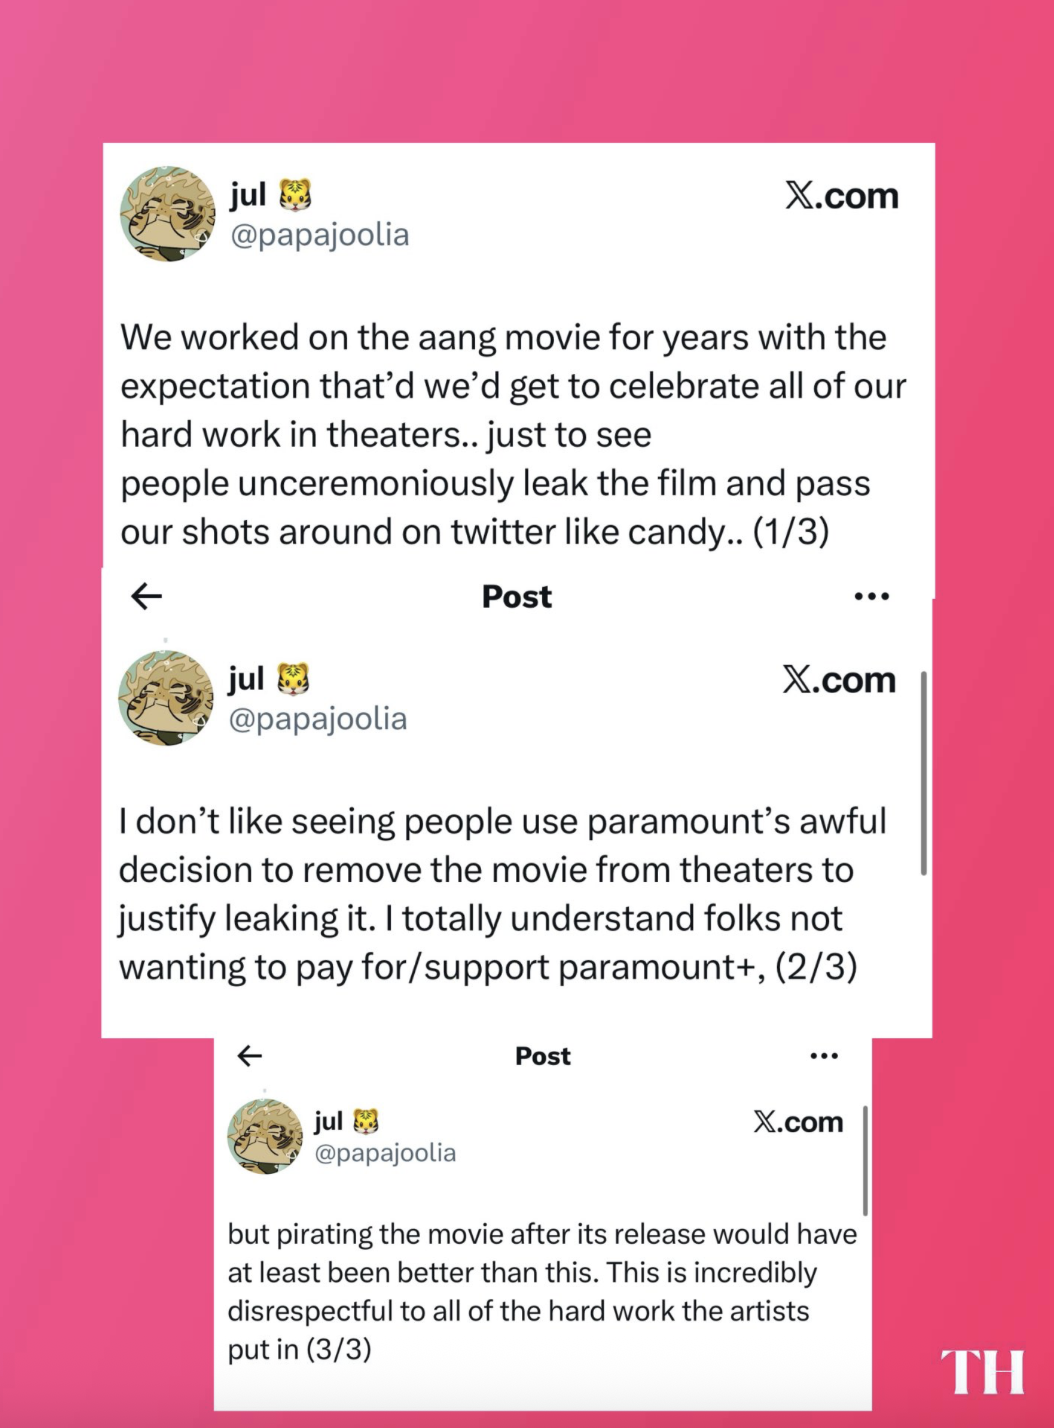Viewport: 1054px width, 1428px height.
Task: Click the scrollbar beside the (3/3) tweet
Action: tap(865, 1160)
